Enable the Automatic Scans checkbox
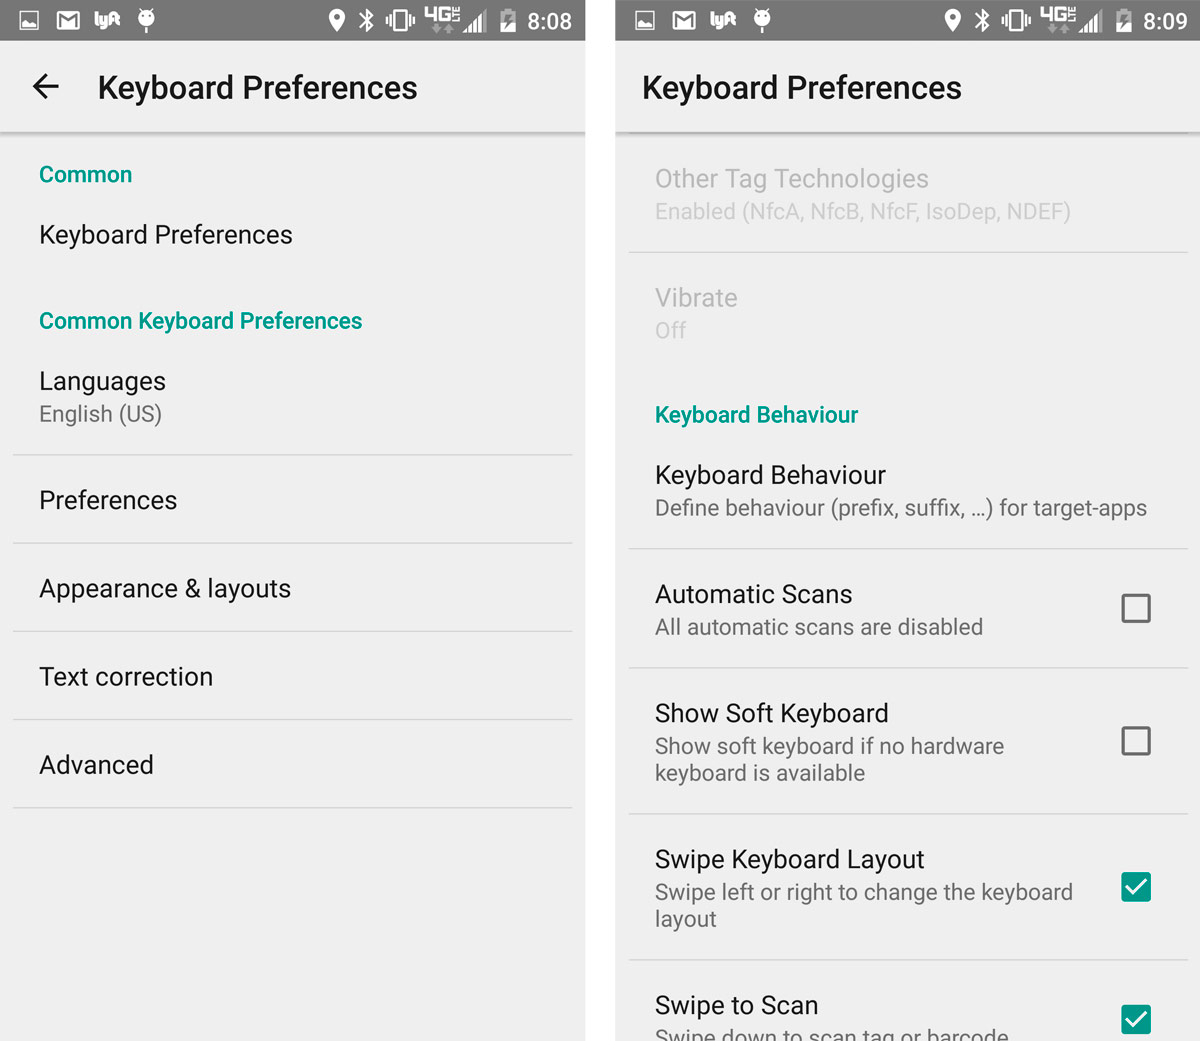This screenshot has width=1200, height=1041. click(1136, 608)
